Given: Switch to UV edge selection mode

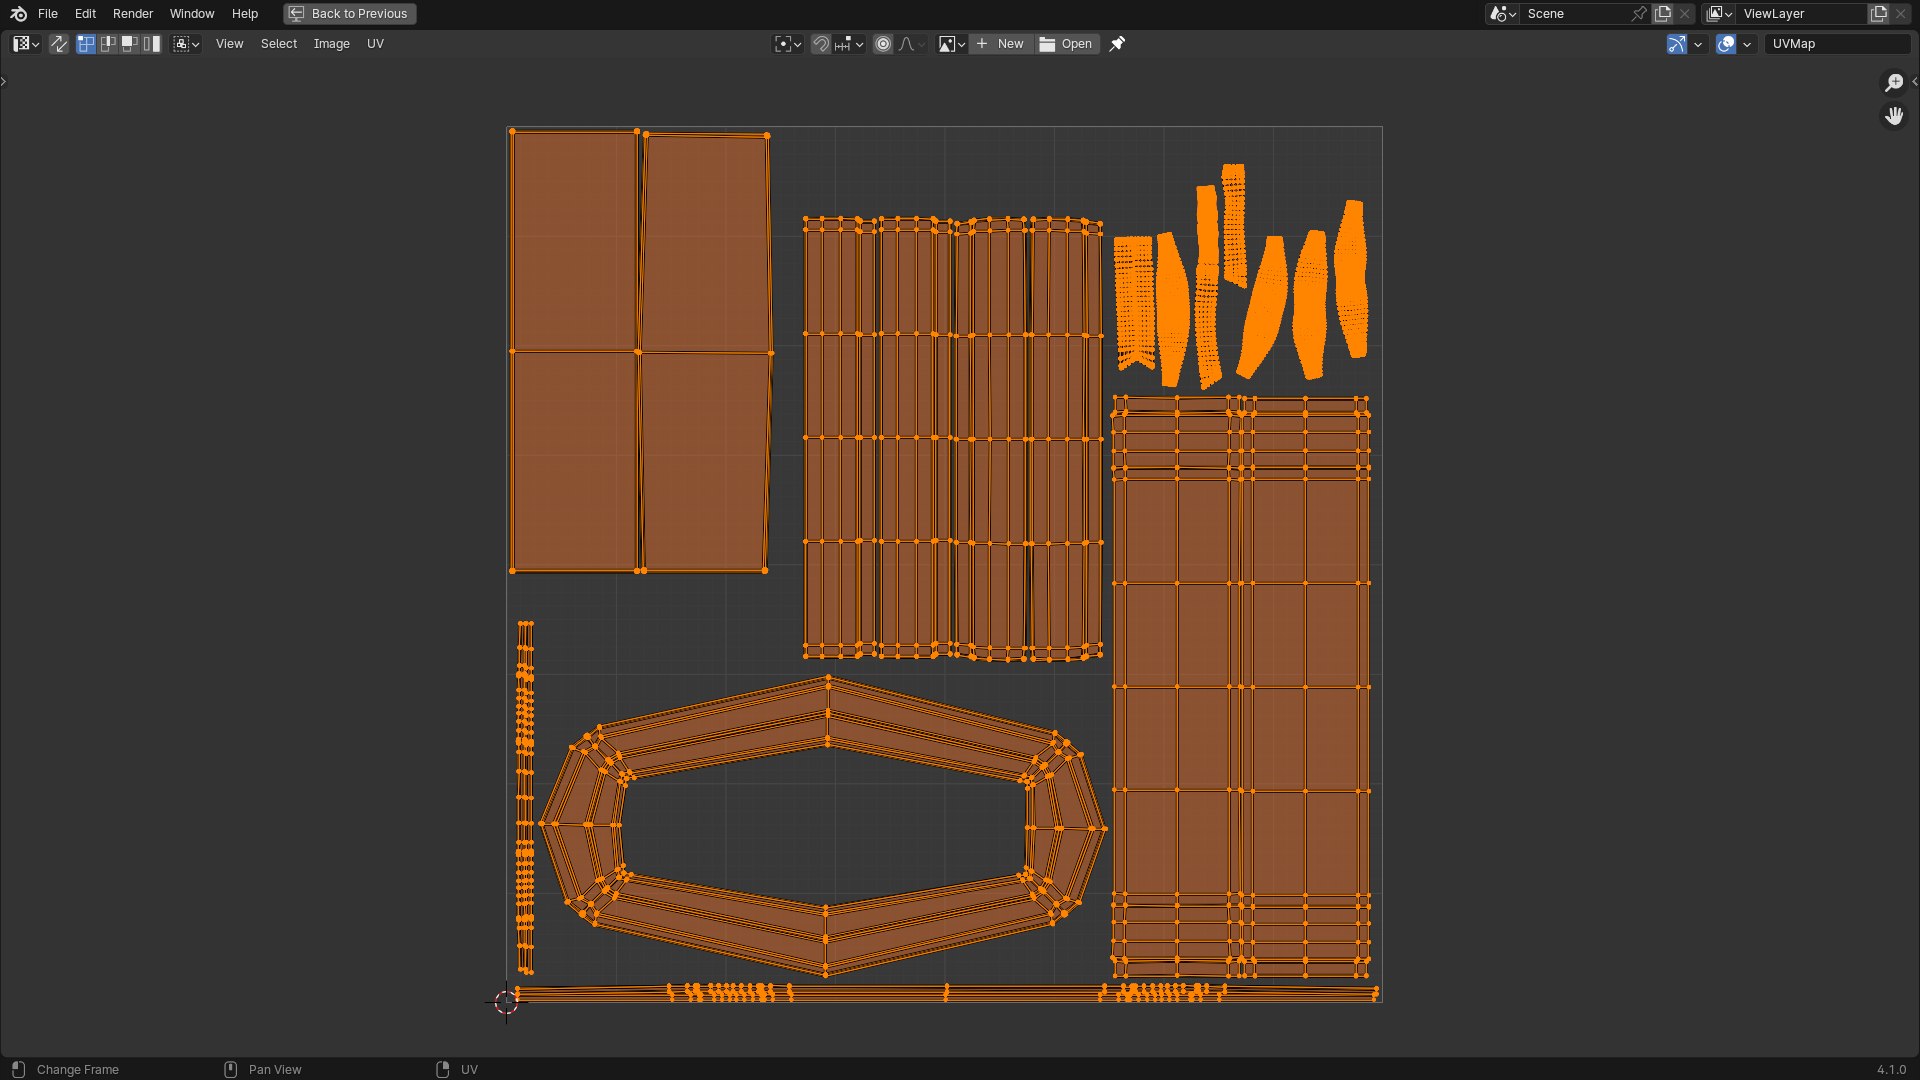Looking at the screenshot, I should pos(108,44).
